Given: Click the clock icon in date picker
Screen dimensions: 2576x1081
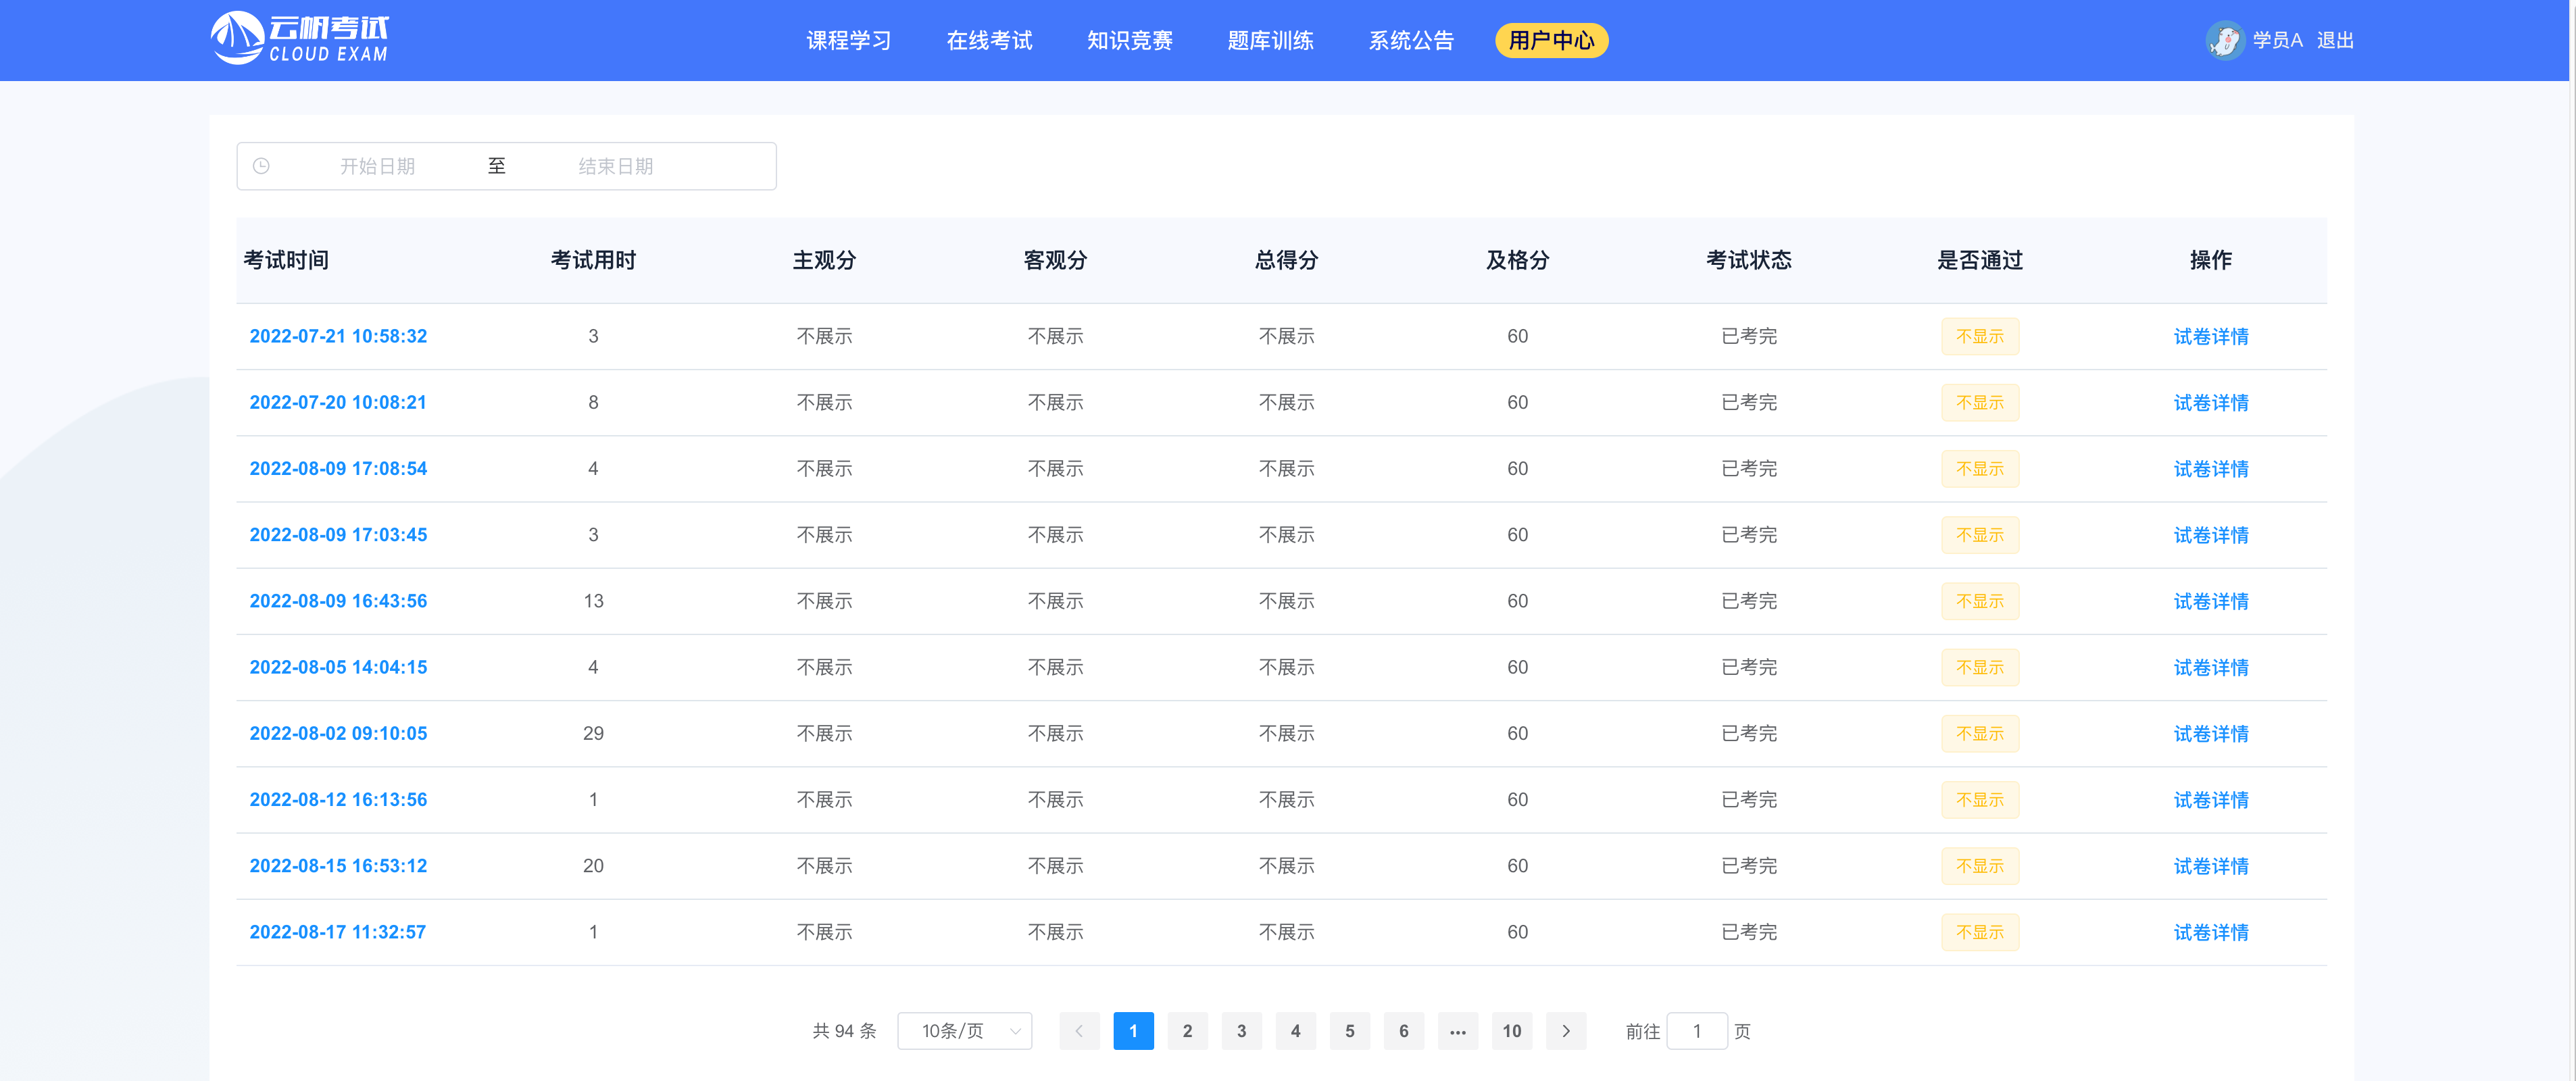Looking at the screenshot, I should 261,166.
